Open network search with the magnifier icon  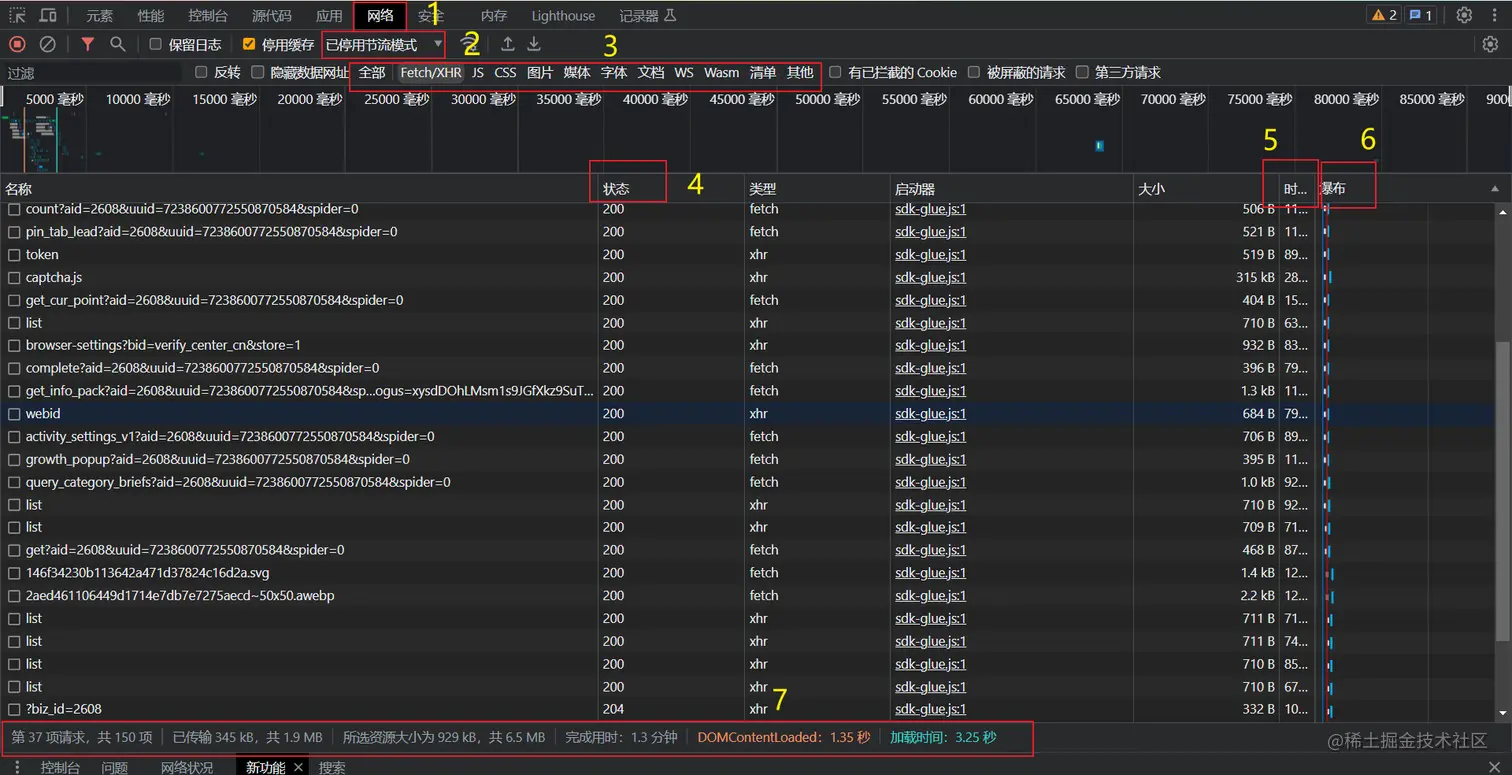pyautogui.click(x=118, y=44)
